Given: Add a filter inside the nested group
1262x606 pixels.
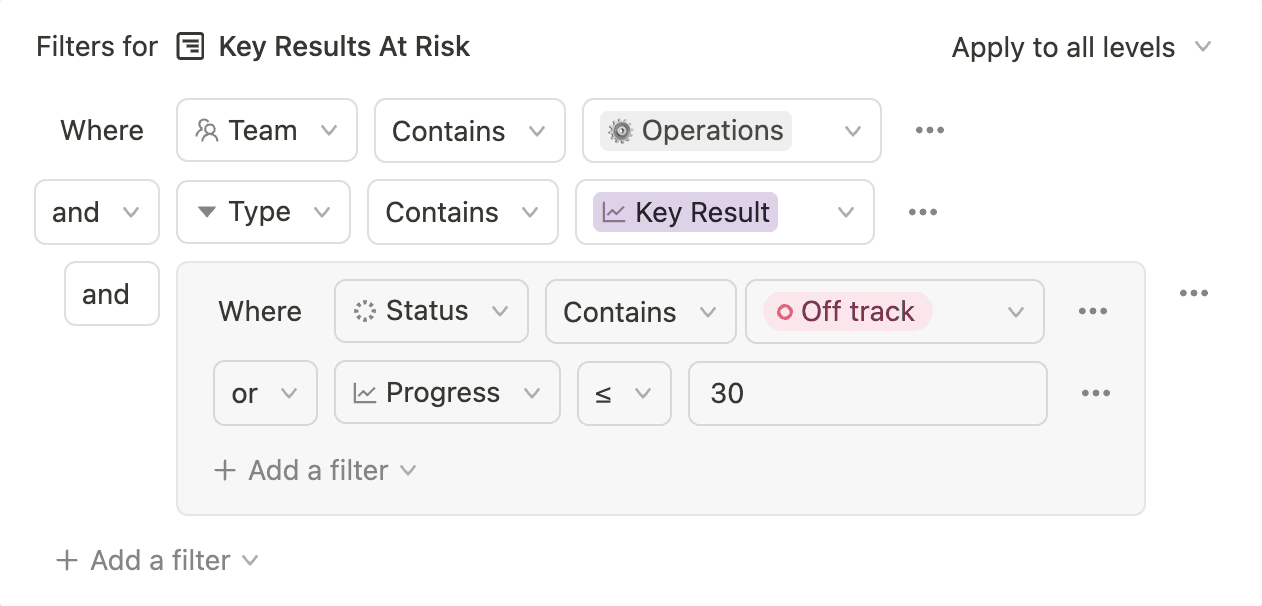Looking at the screenshot, I should click(x=303, y=470).
